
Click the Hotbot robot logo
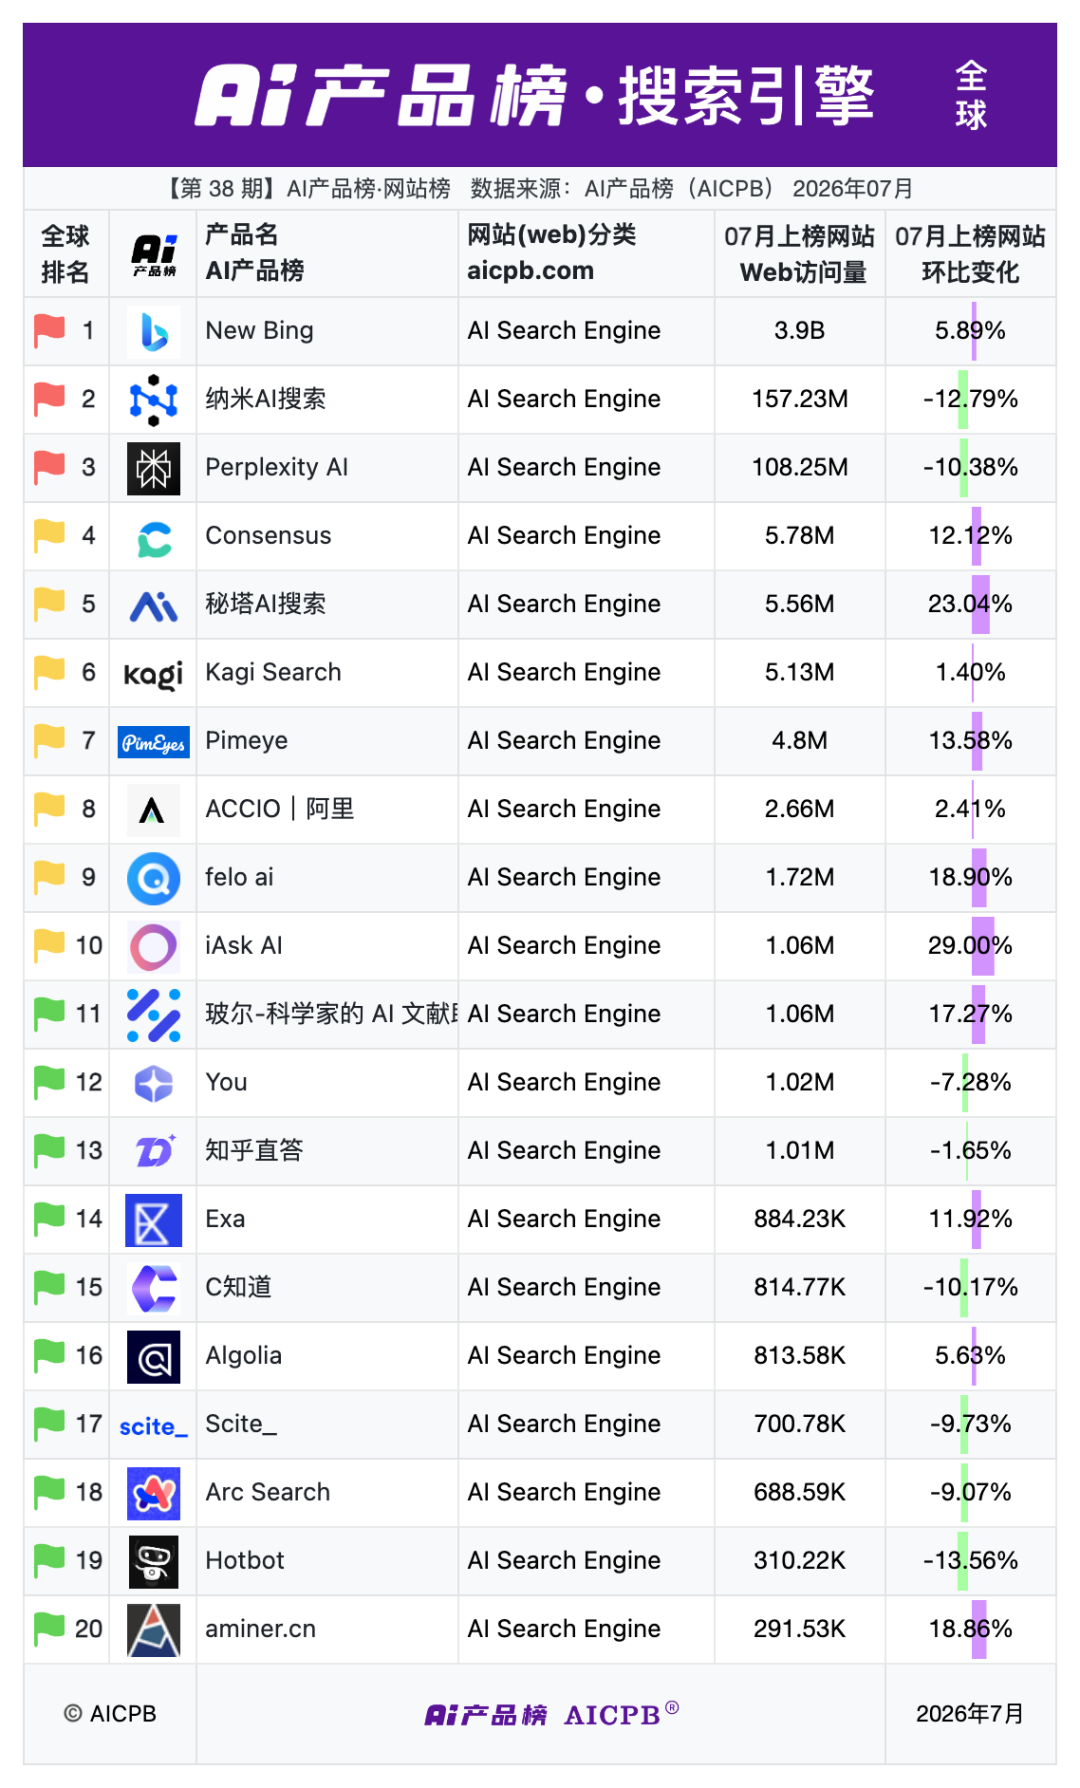[154, 1562]
